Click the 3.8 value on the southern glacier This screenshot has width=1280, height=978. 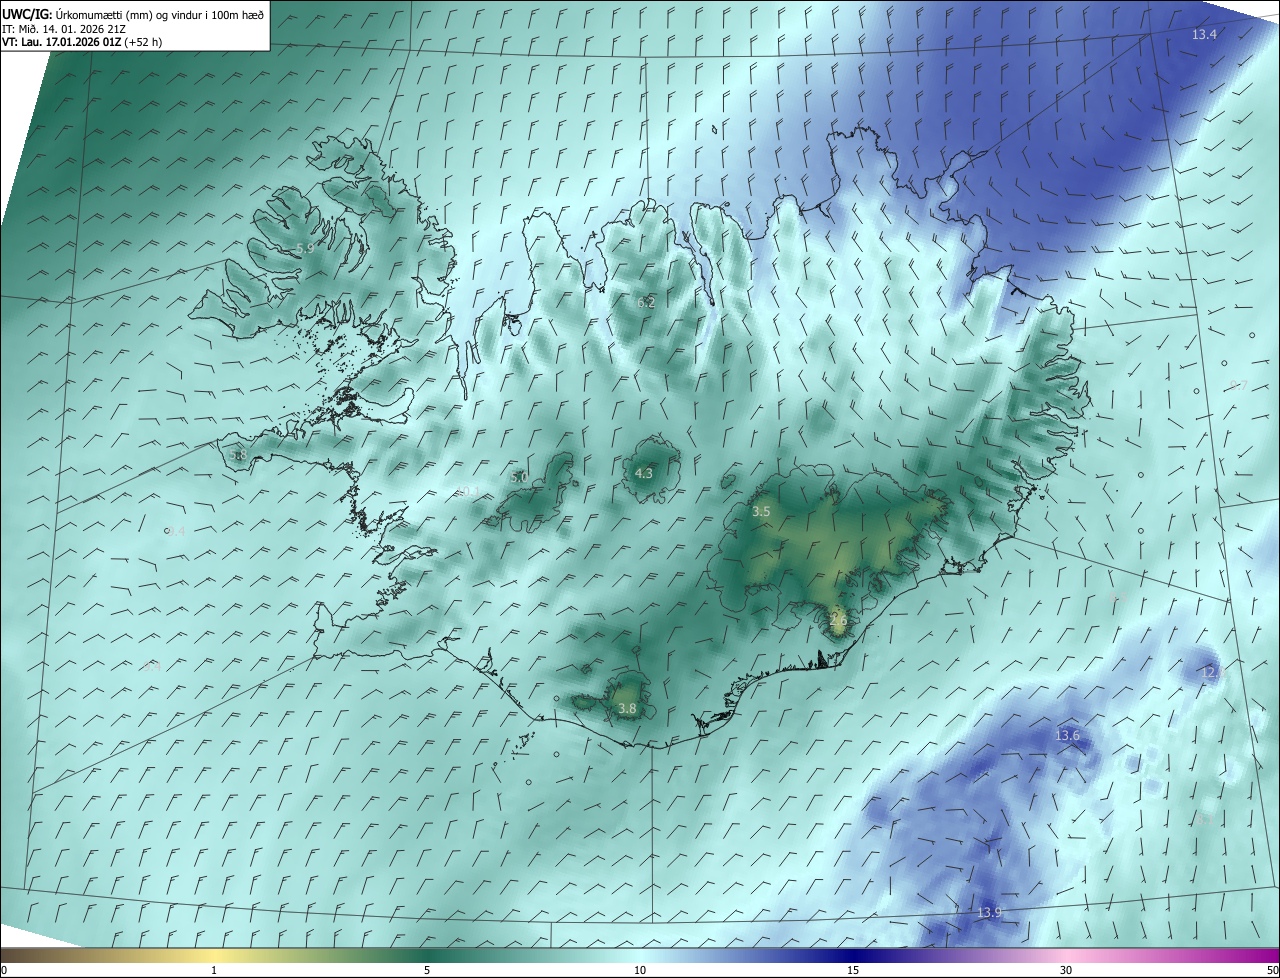(627, 709)
